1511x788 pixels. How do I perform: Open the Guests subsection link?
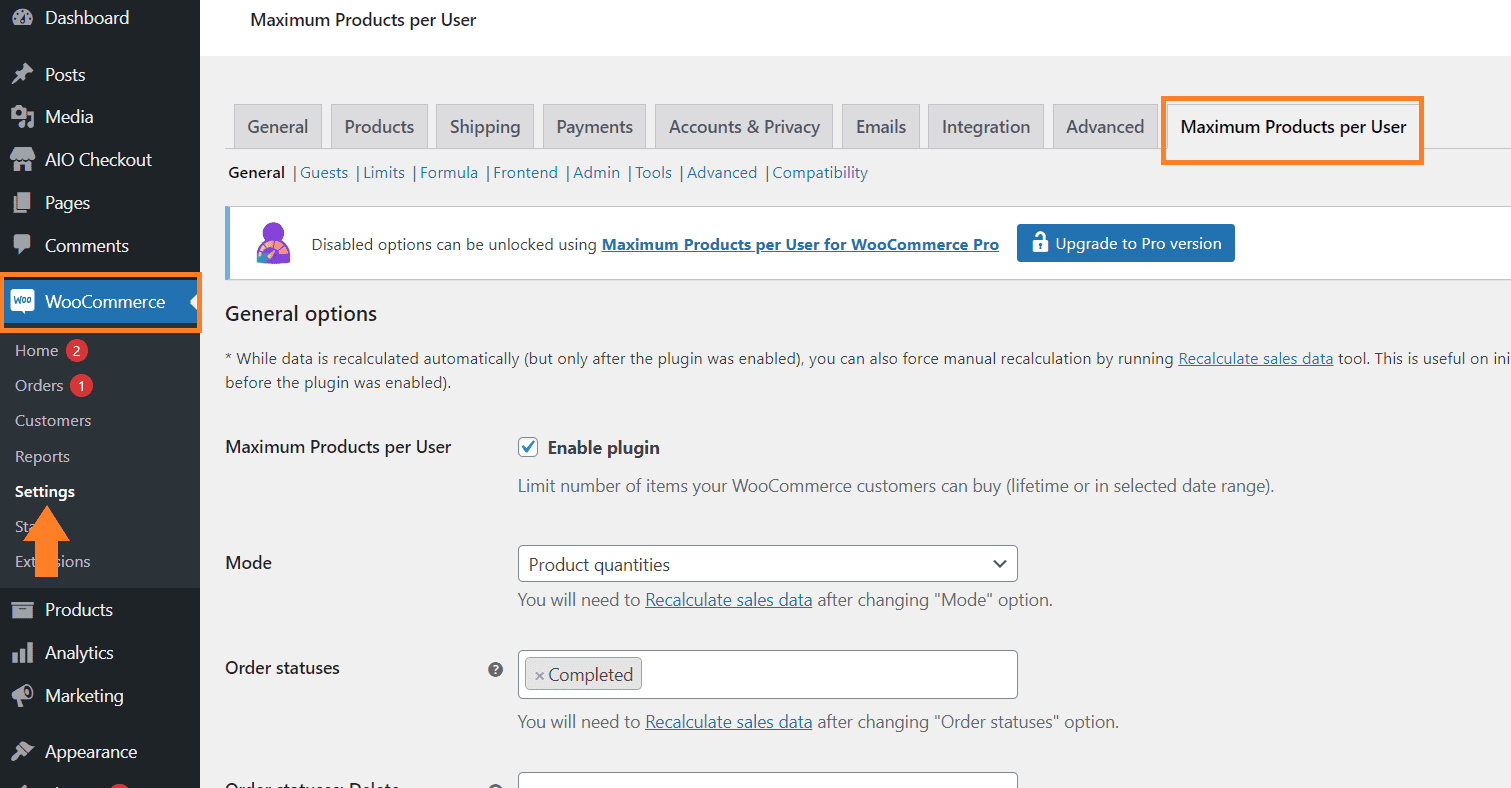coord(324,172)
